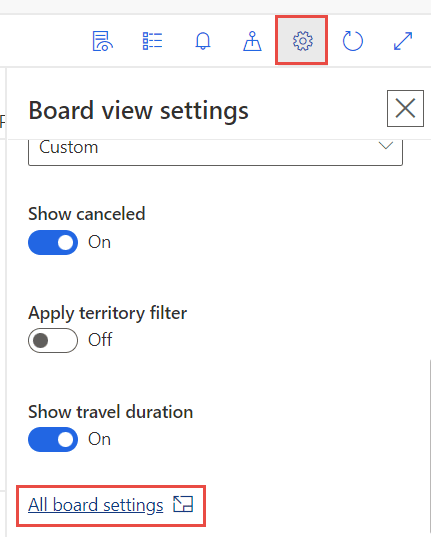431x537 pixels.
Task: Click the On label beside Show travel duration
Action: click(99, 439)
